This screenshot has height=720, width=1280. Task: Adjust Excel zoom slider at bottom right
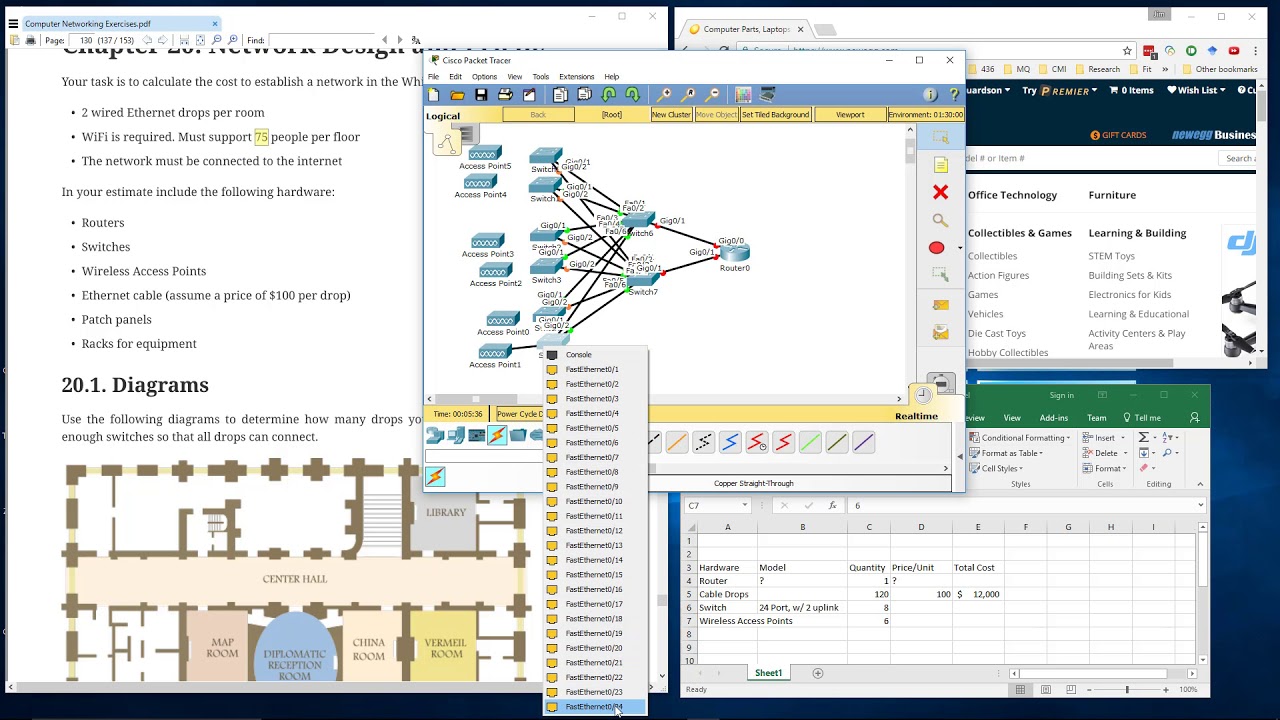[1126, 689]
